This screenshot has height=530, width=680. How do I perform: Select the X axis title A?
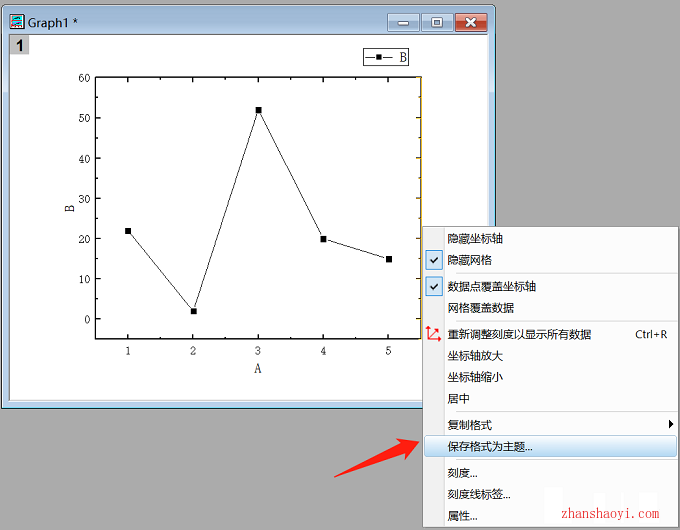258,369
